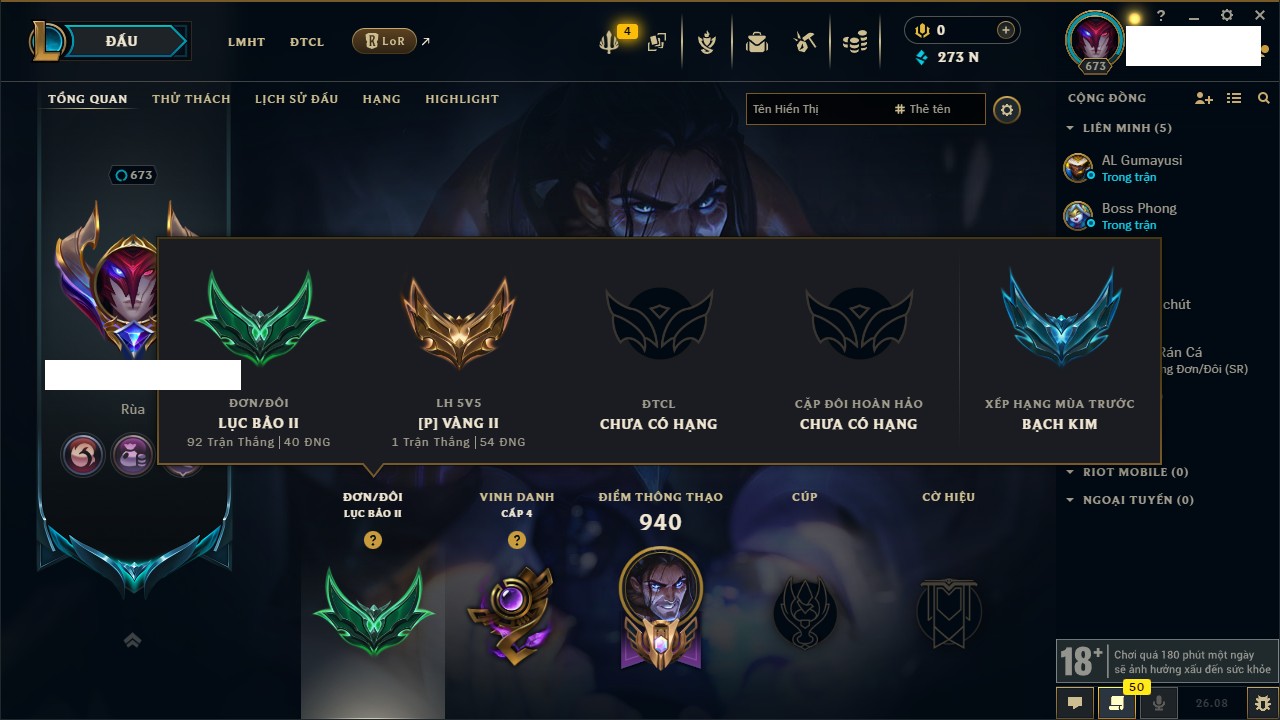Viewport: 1280px width, 720px height.
Task: Open the Crafting hammer icon
Action: pos(805,42)
